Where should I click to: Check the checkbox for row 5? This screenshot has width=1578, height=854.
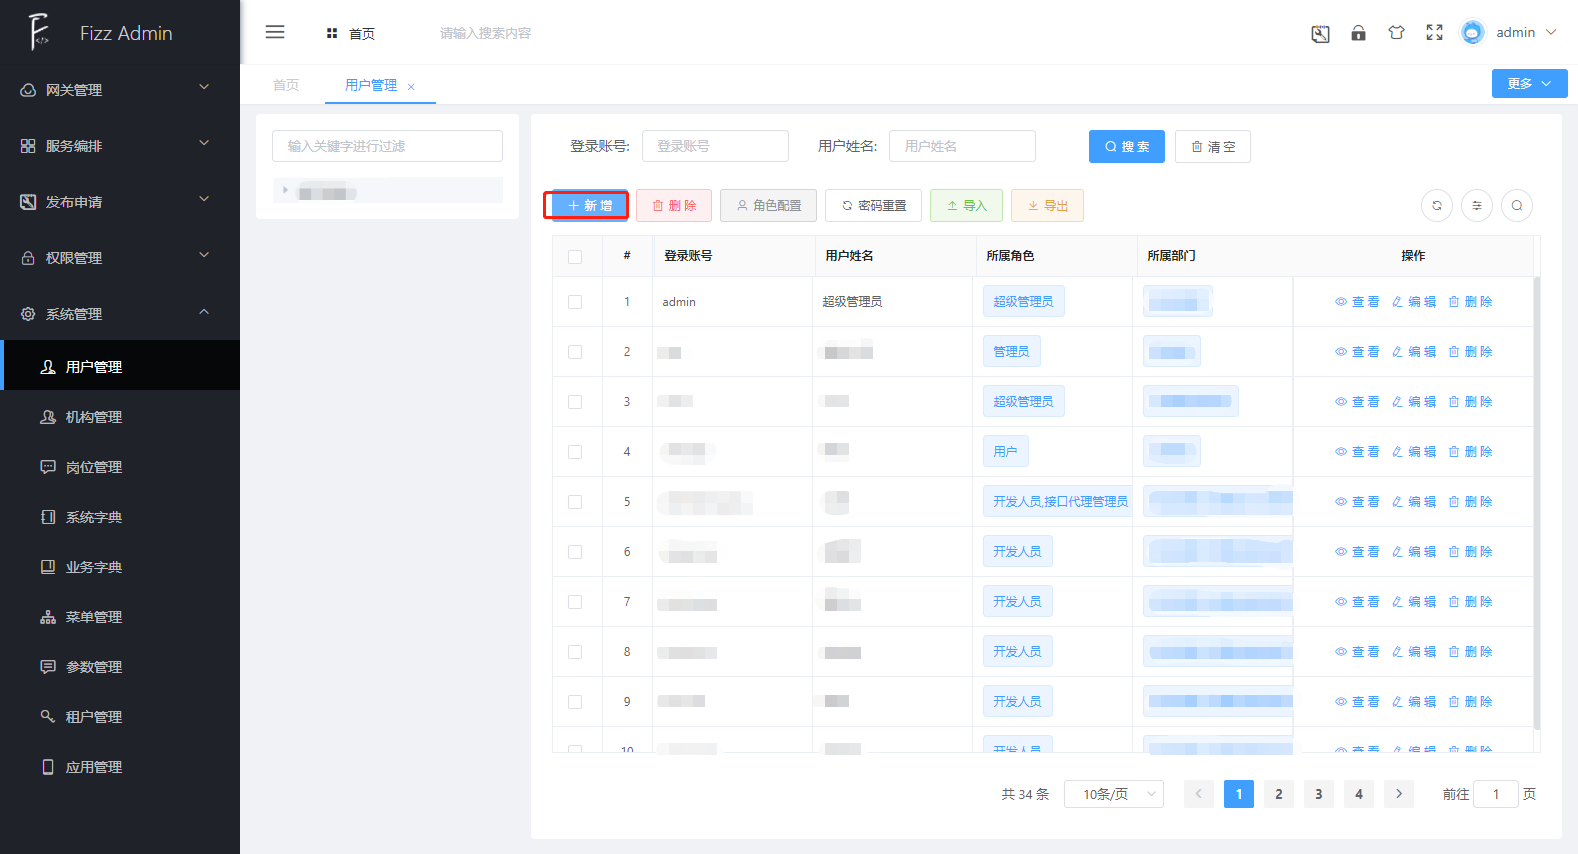pyautogui.click(x=575, y=502)
